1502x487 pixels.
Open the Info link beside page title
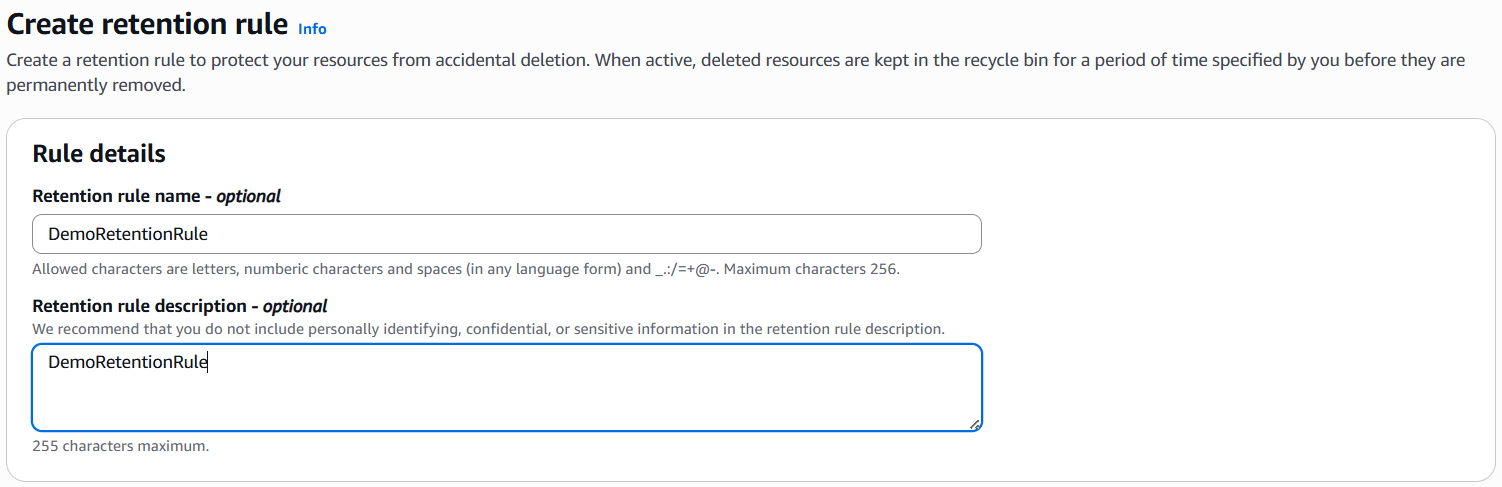pyautogui.click(x=312, y=29)
